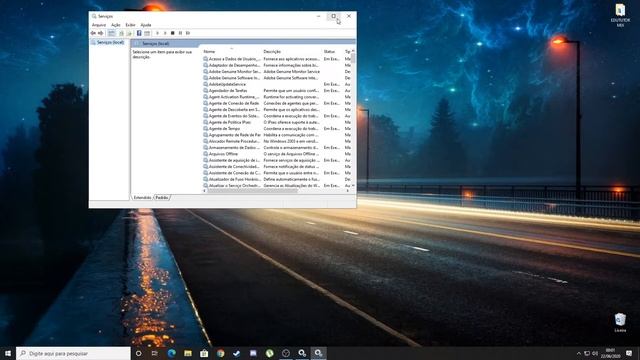Select the Adaptador de Desempenho service
The width and height of the screenshot is (640, 360).
[x=277, y=65]
